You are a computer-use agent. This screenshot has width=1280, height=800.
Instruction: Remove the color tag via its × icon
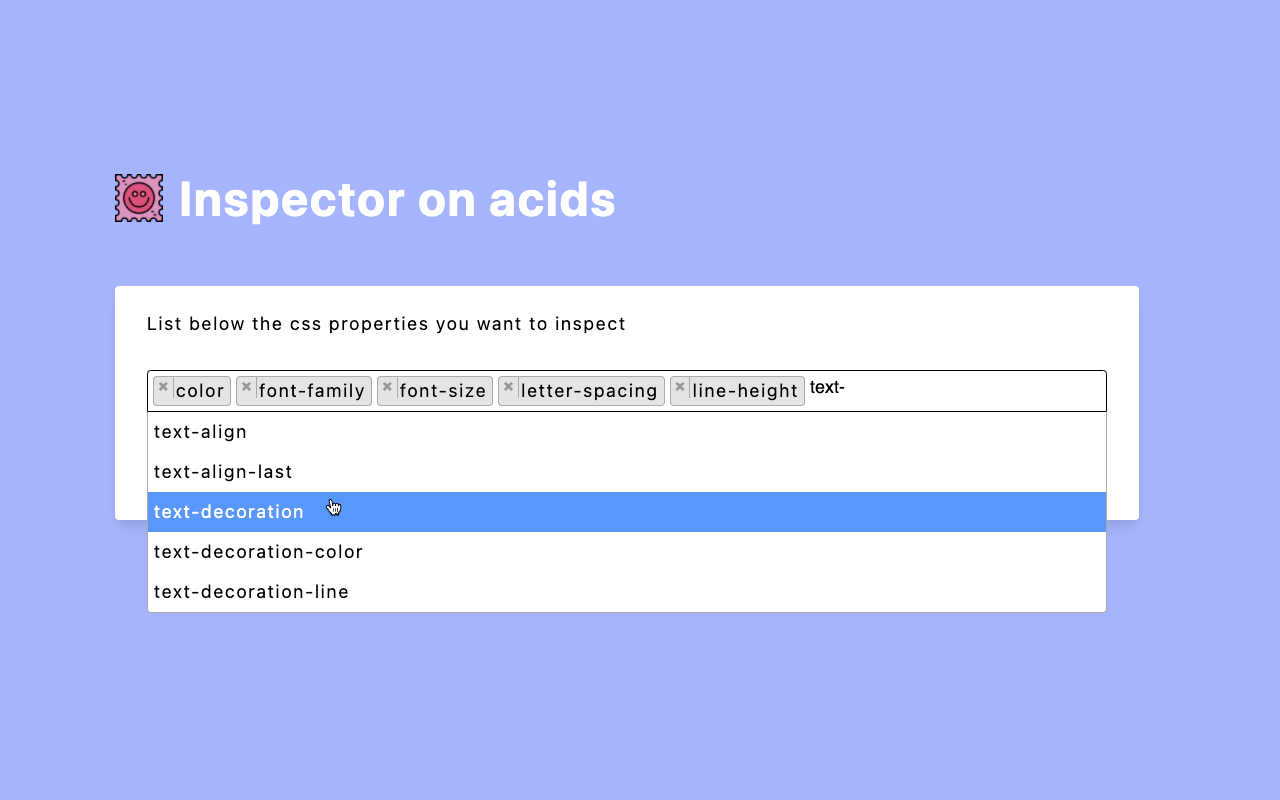[163, 388]
